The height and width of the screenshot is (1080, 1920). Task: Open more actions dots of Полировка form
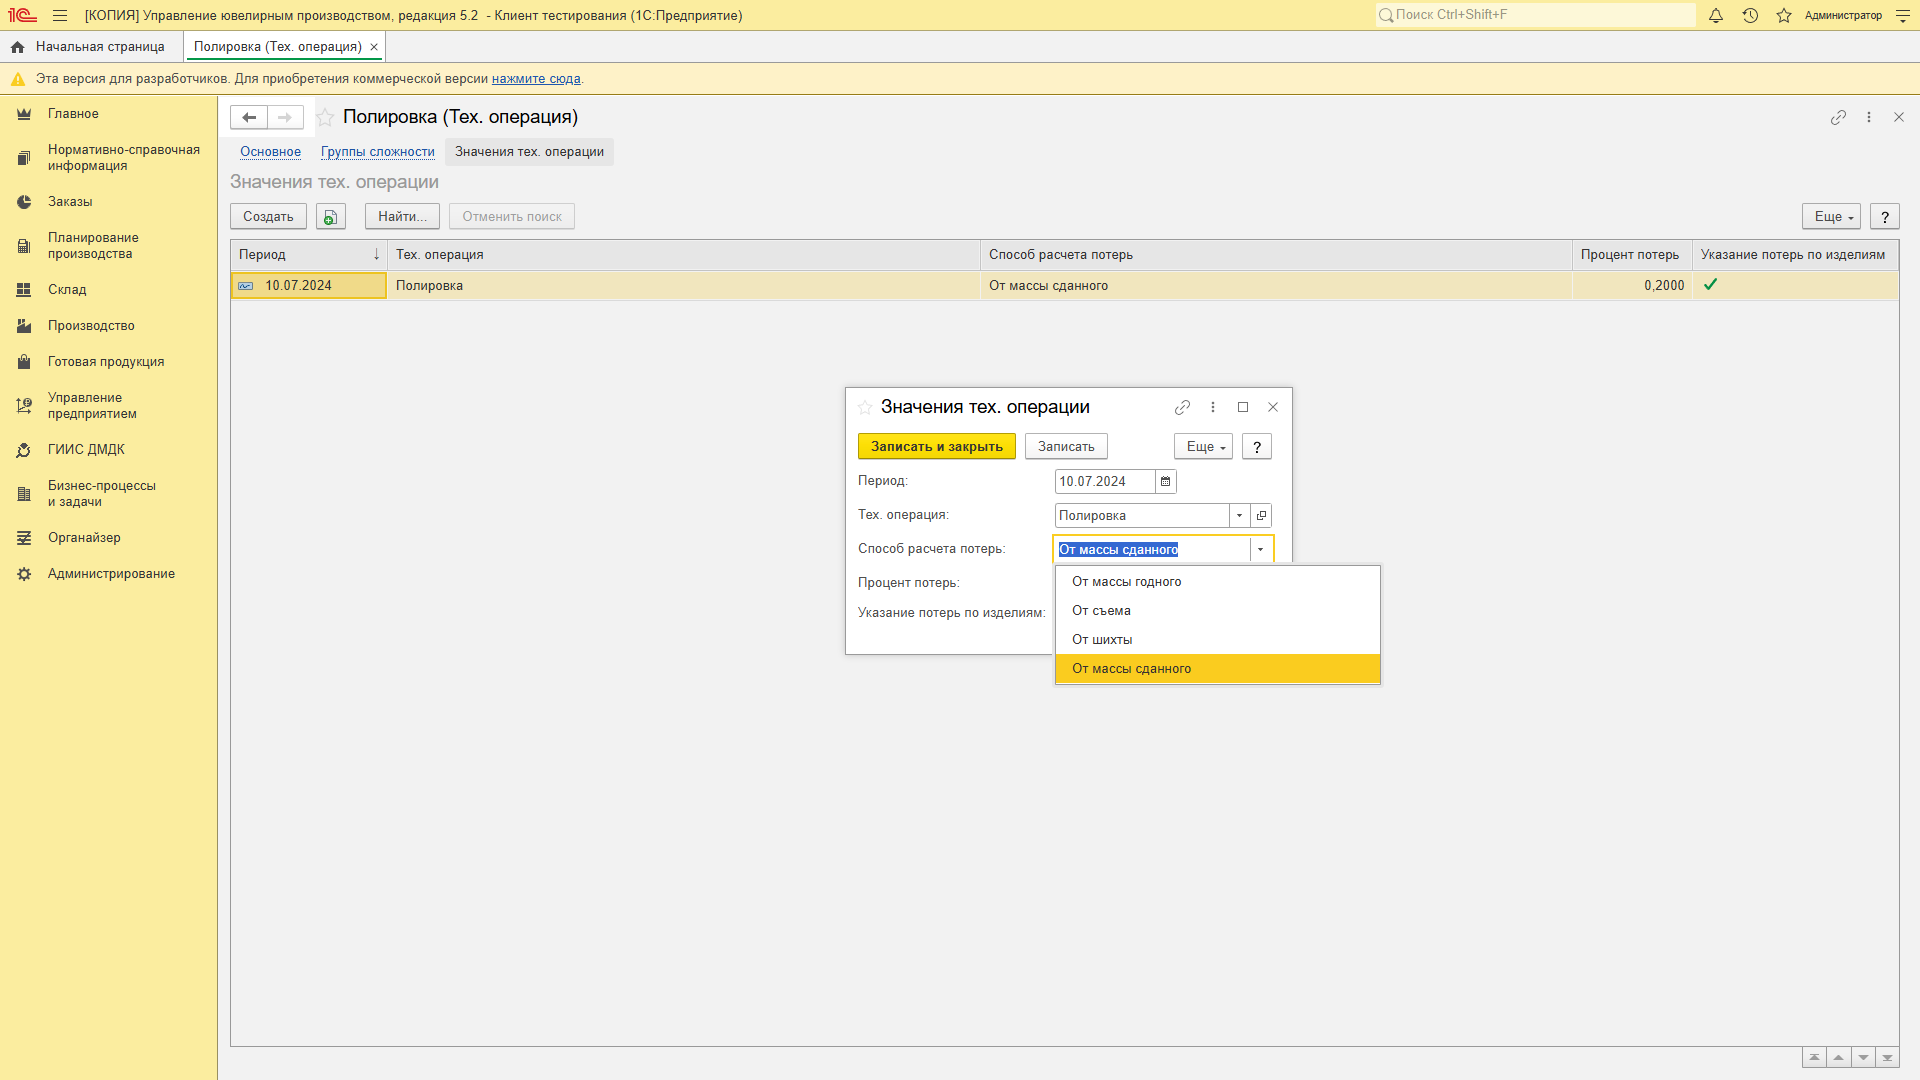[x=1868, y=117]
